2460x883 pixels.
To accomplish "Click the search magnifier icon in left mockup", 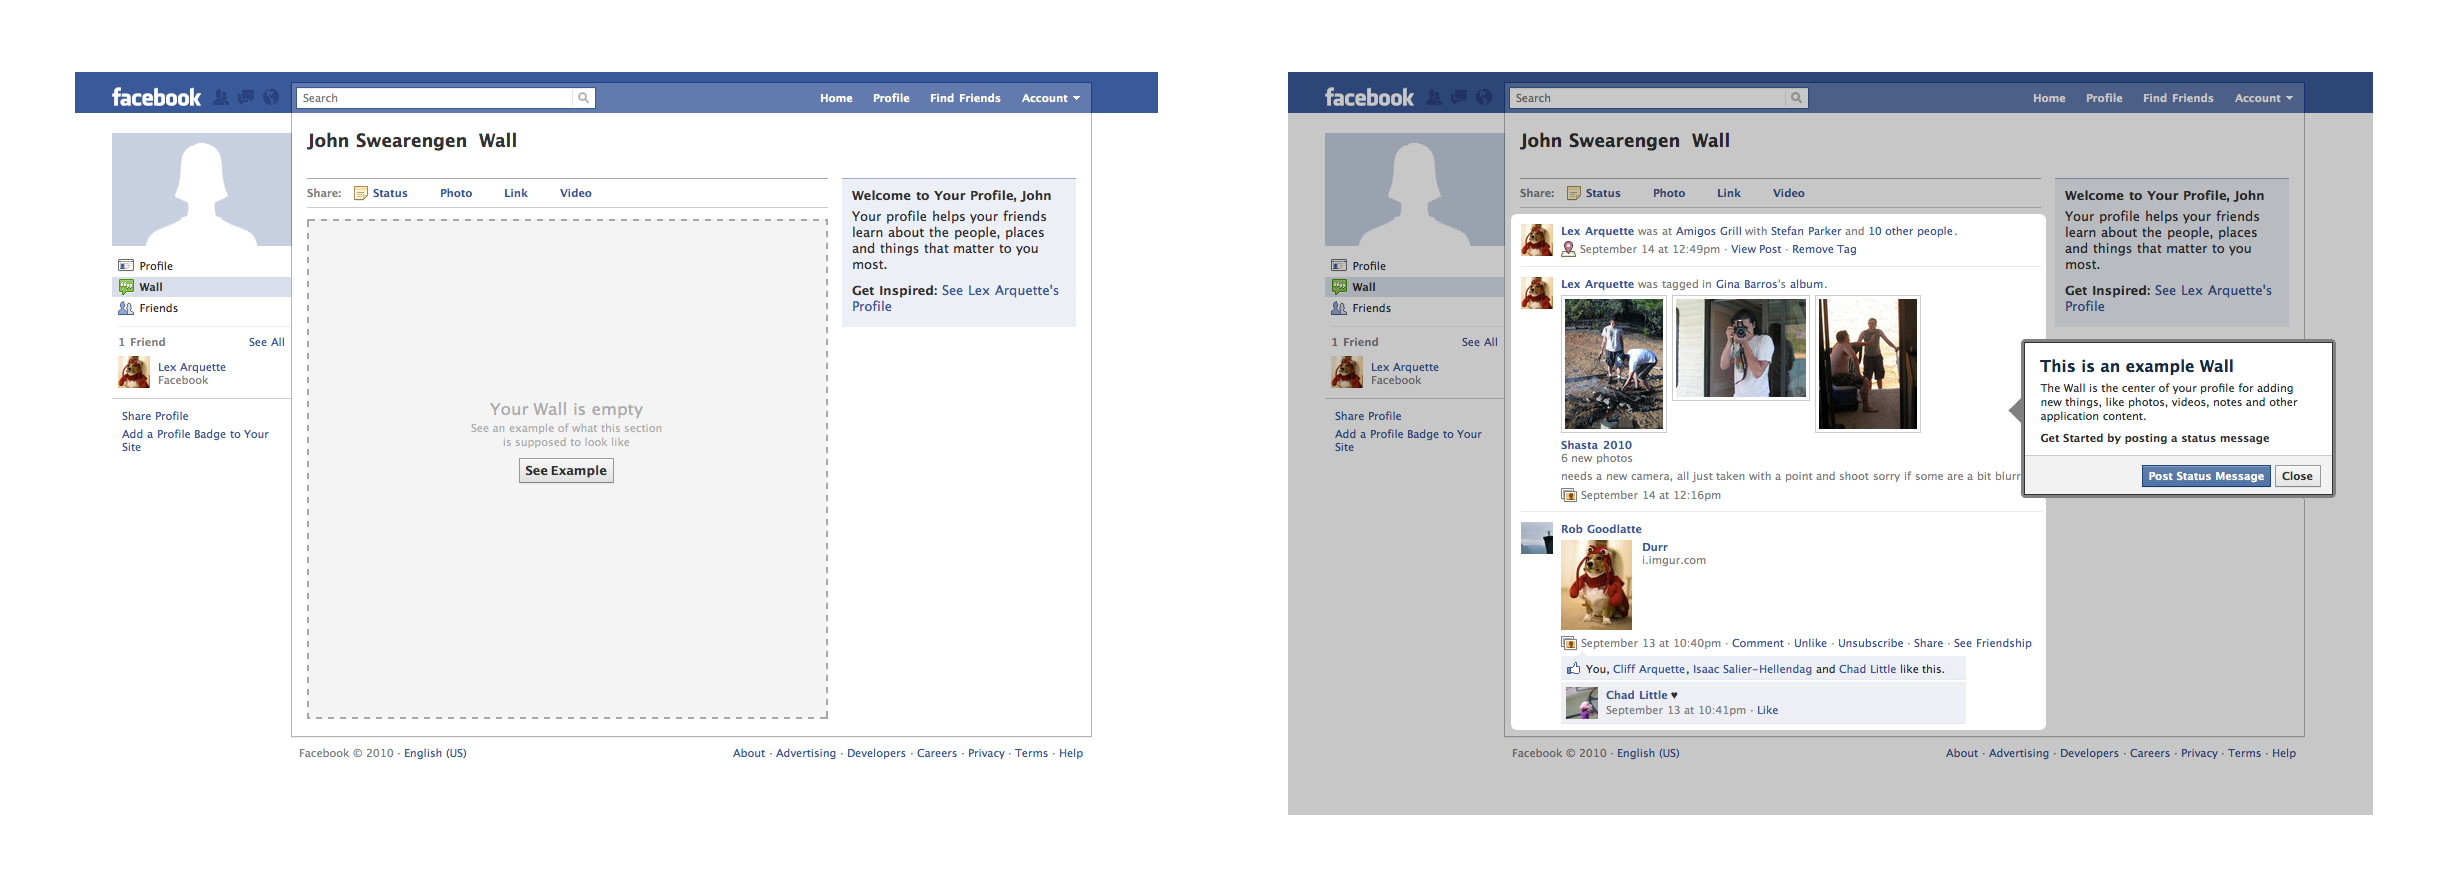I will point(583,98).
